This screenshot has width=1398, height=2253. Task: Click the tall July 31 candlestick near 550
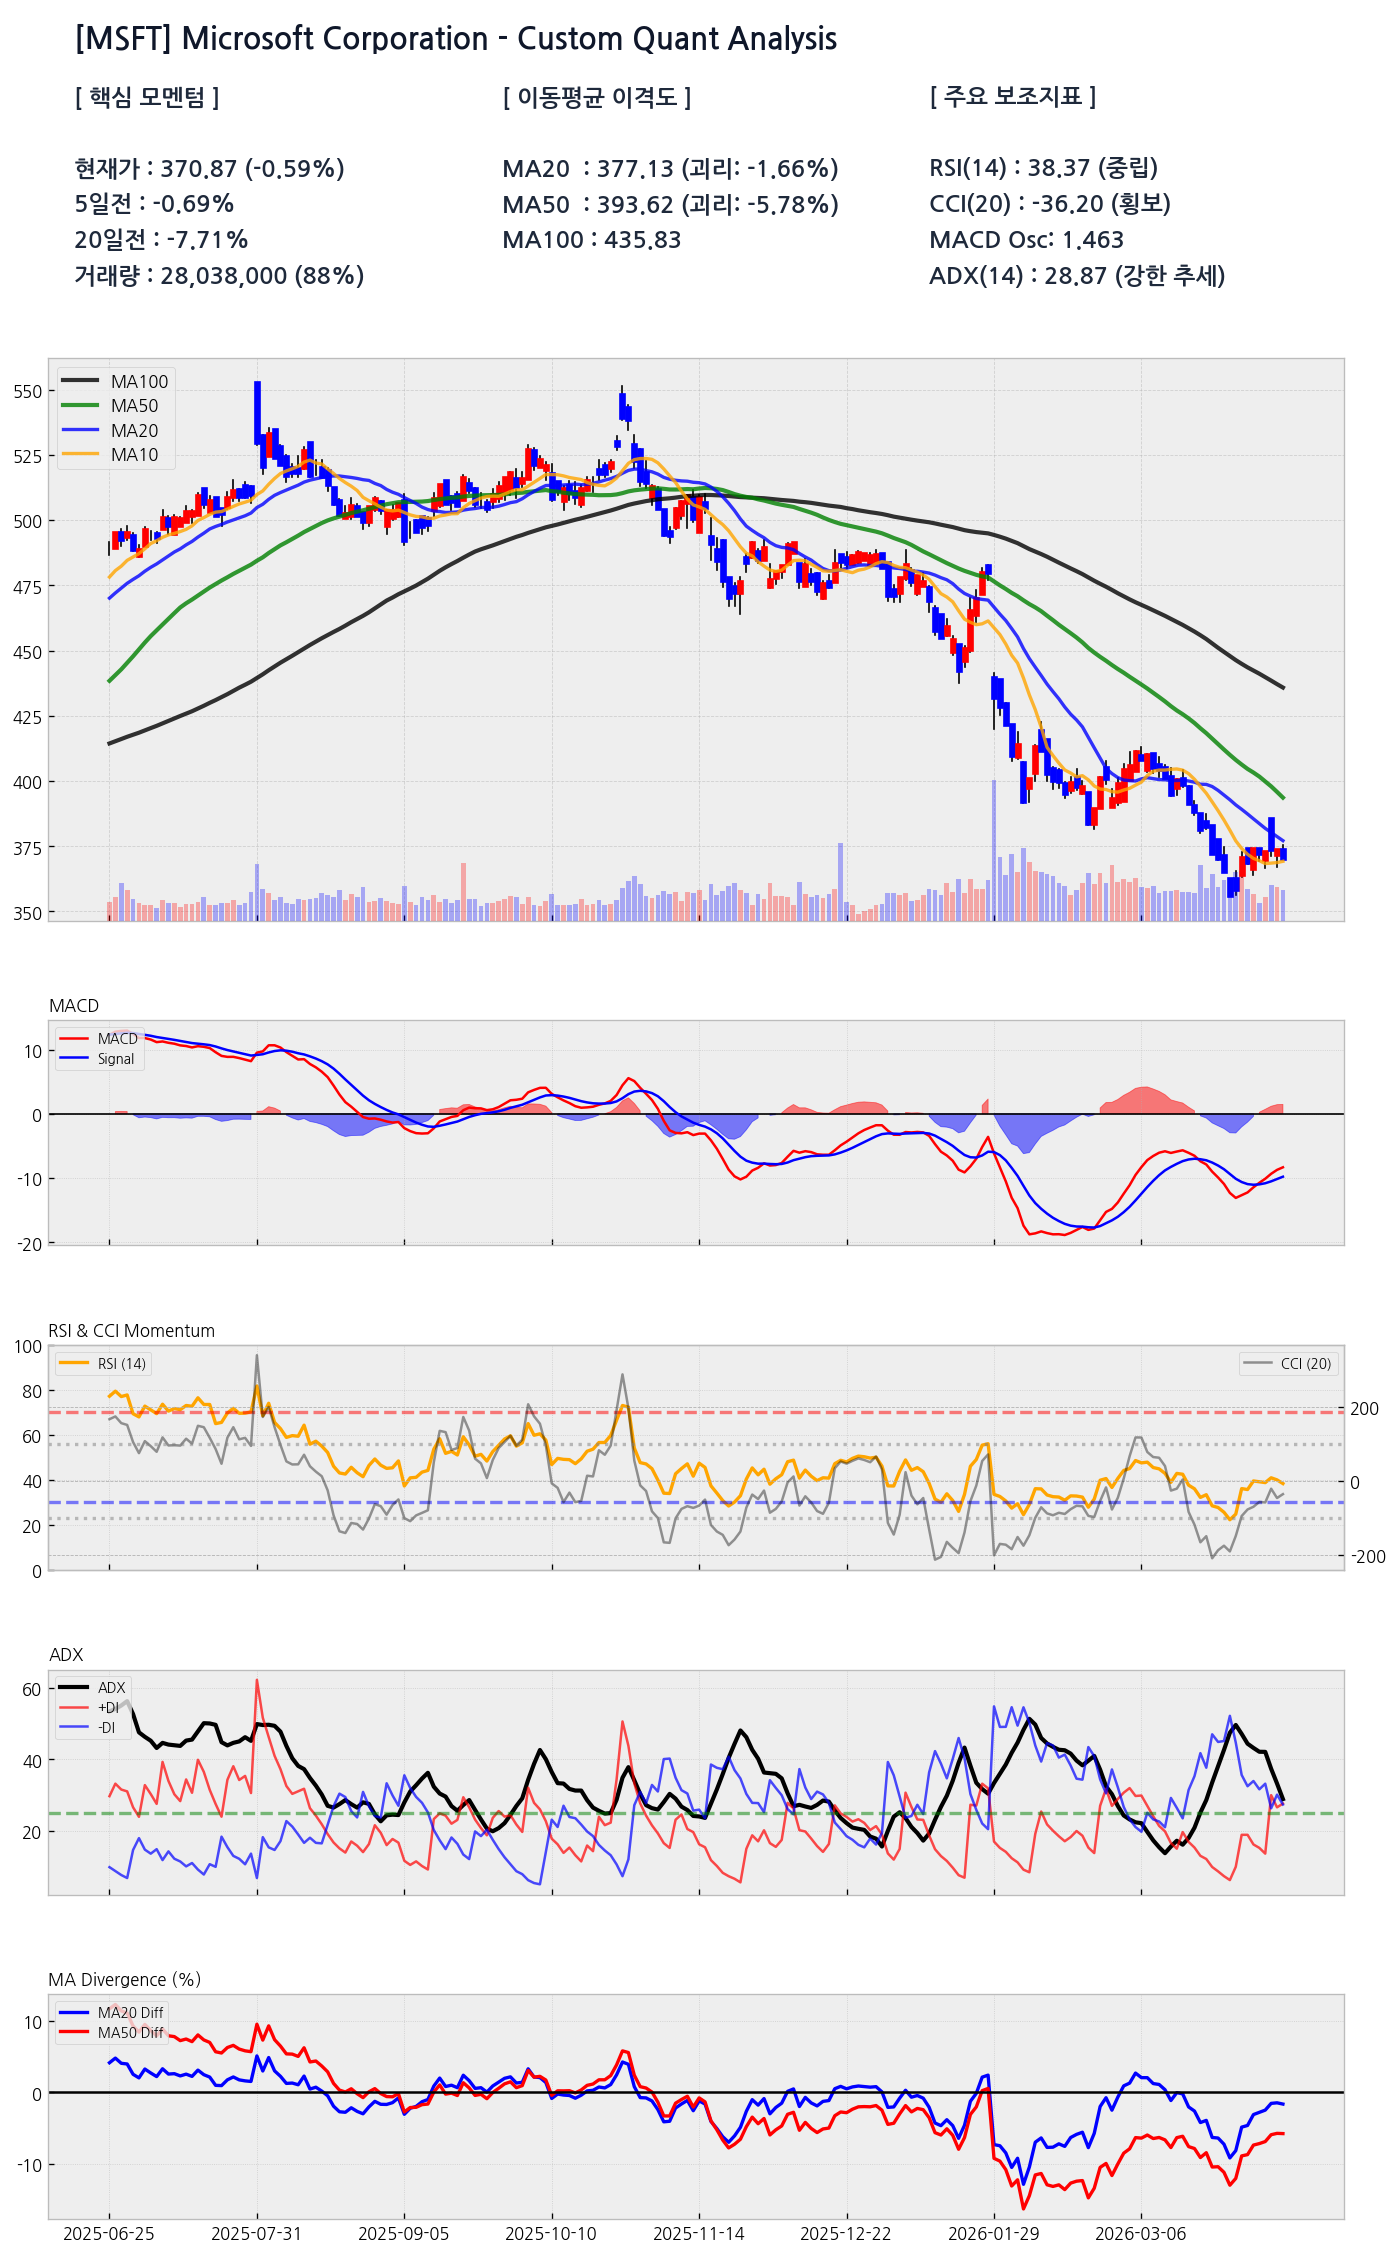coord(257,413)
